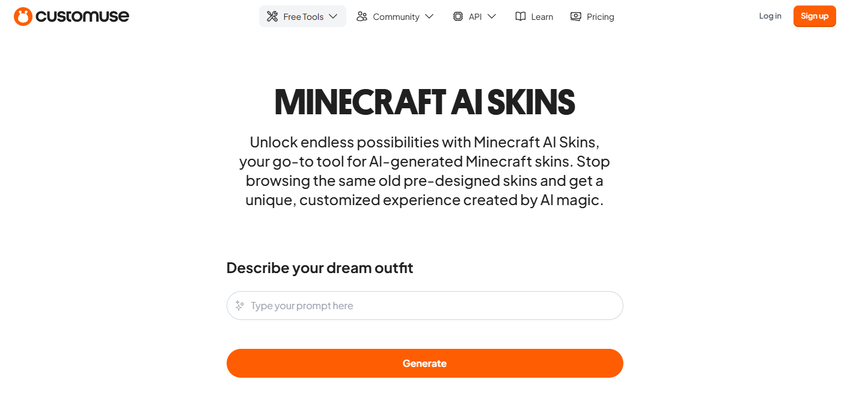
Task: Click the orange Customuse logo icon
Action: point(23,16)
